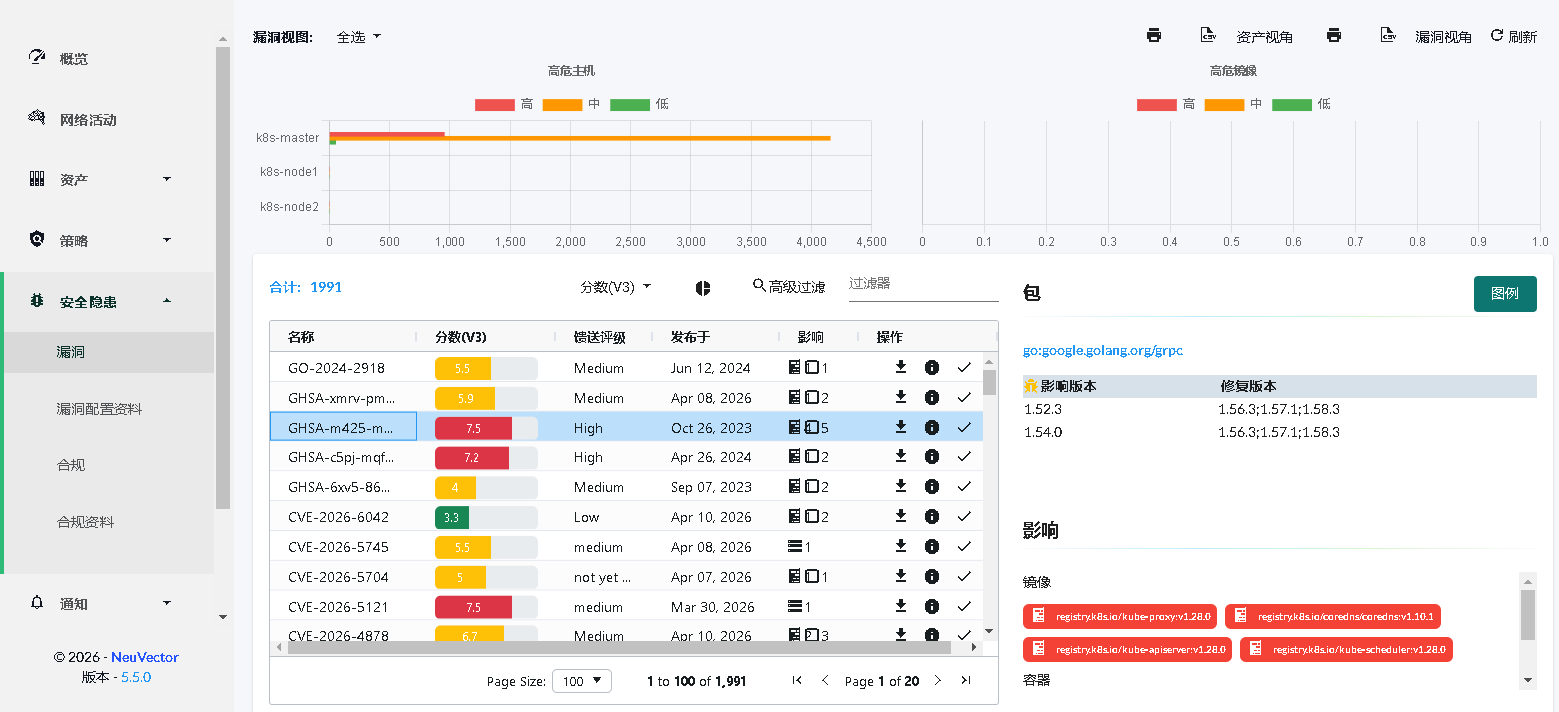Open info icon for GHSA-c5pj-mqf row
1559x712 pixels.
tap(932, 457)
